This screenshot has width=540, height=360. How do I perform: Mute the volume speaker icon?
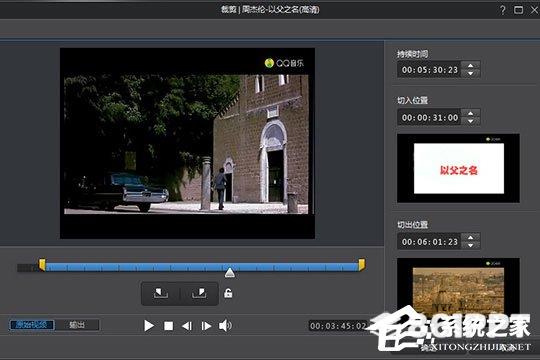[226, 326]
